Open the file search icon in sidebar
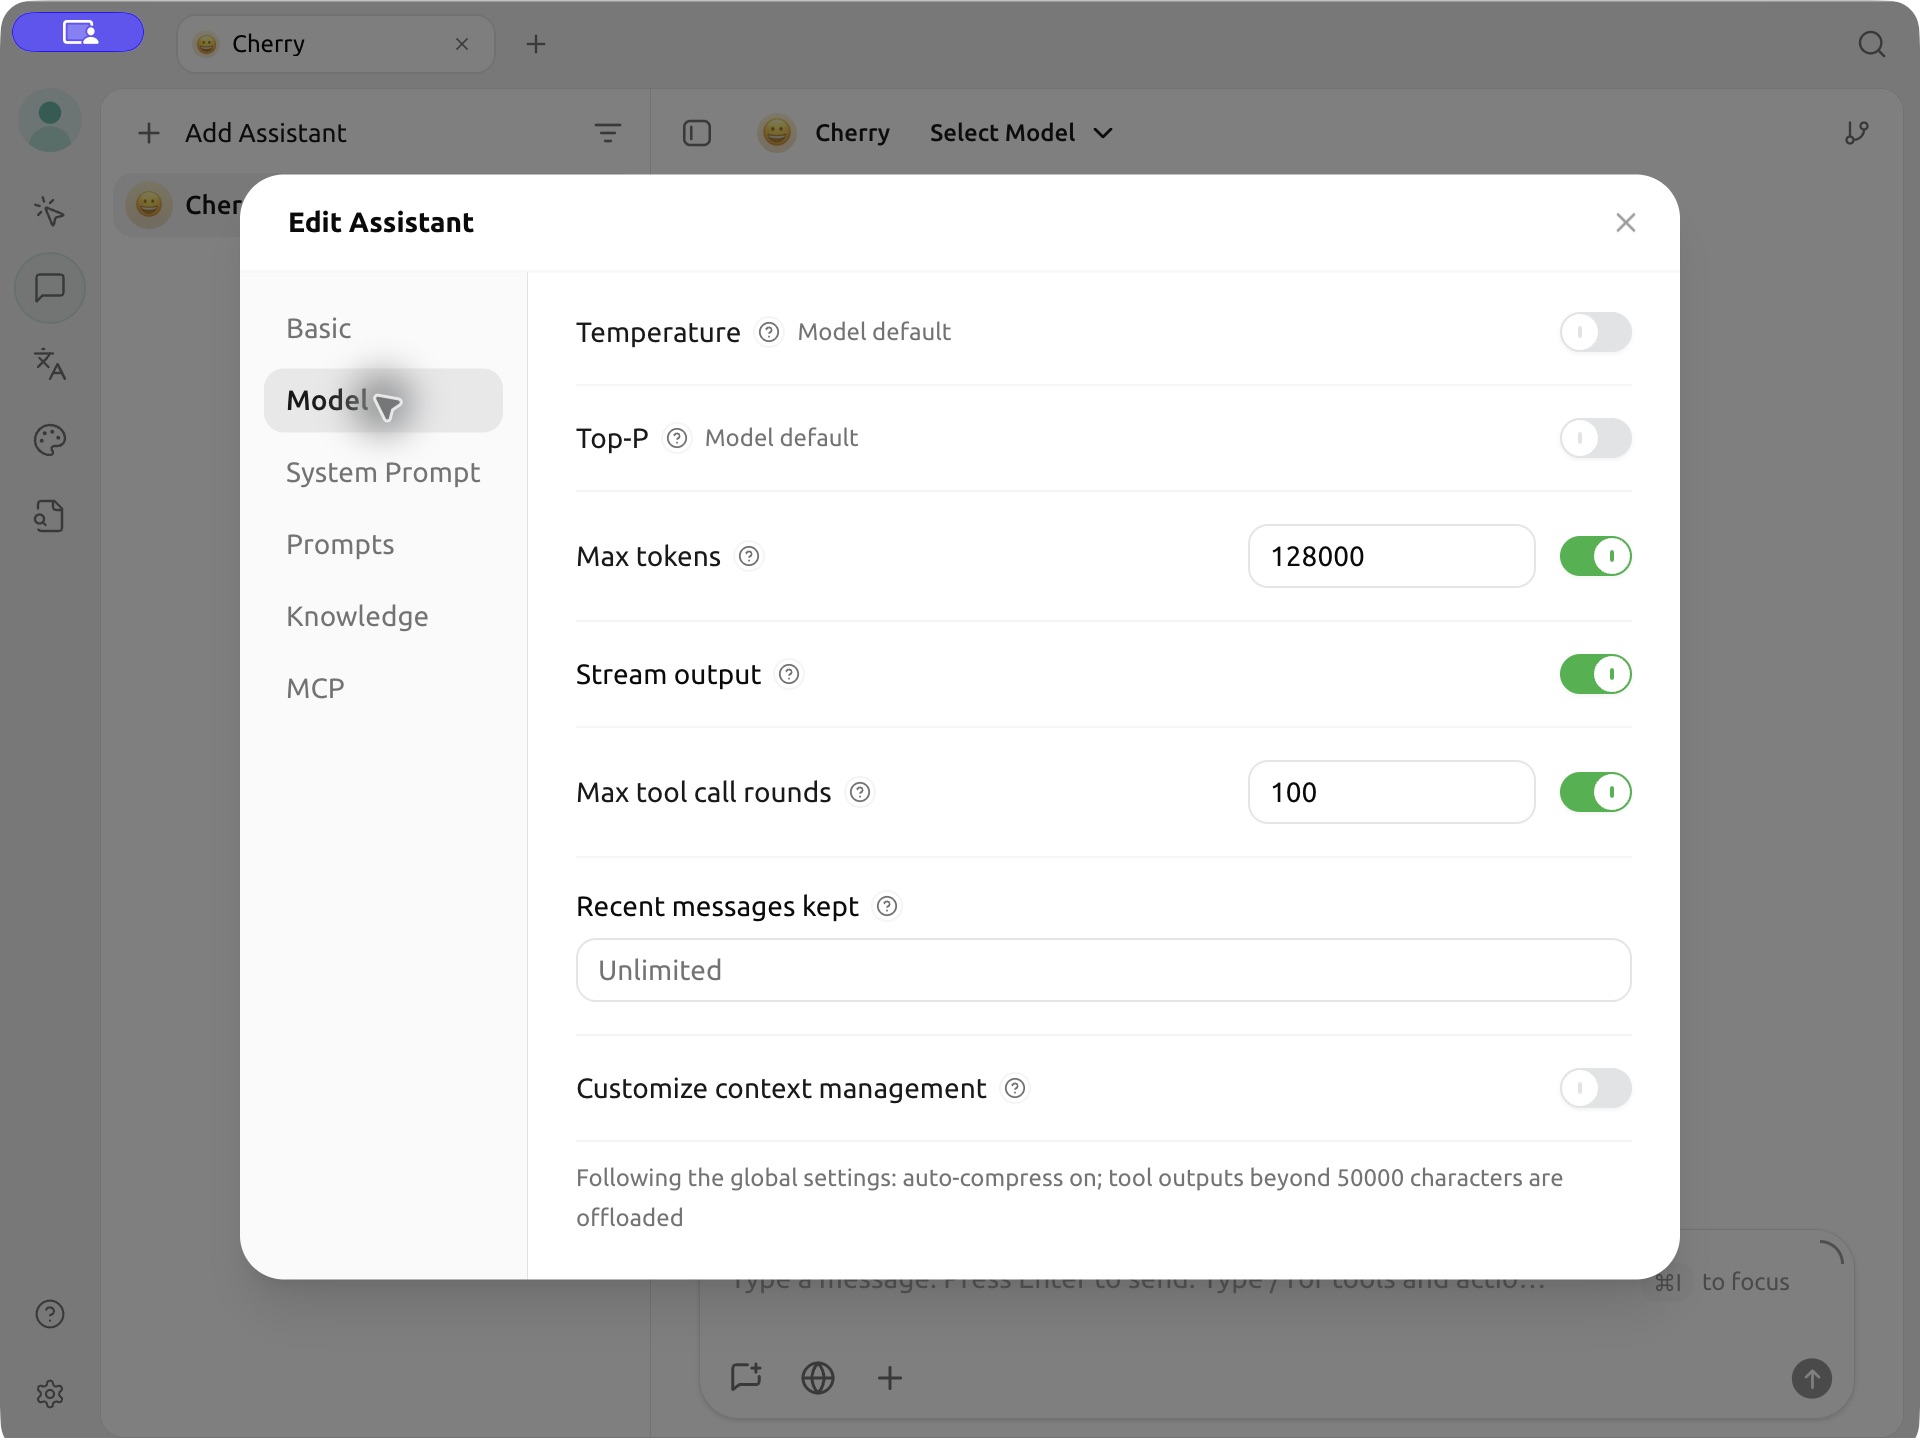 pos(50,516)
